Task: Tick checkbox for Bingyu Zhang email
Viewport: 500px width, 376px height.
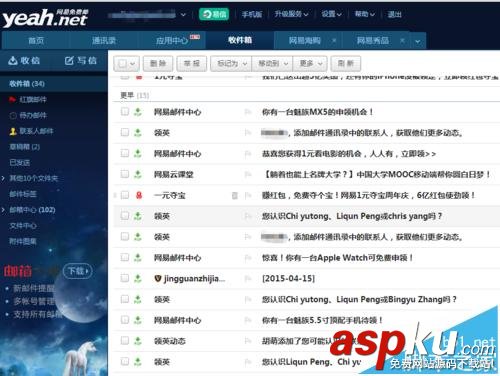Action: (x=125, y=299)
